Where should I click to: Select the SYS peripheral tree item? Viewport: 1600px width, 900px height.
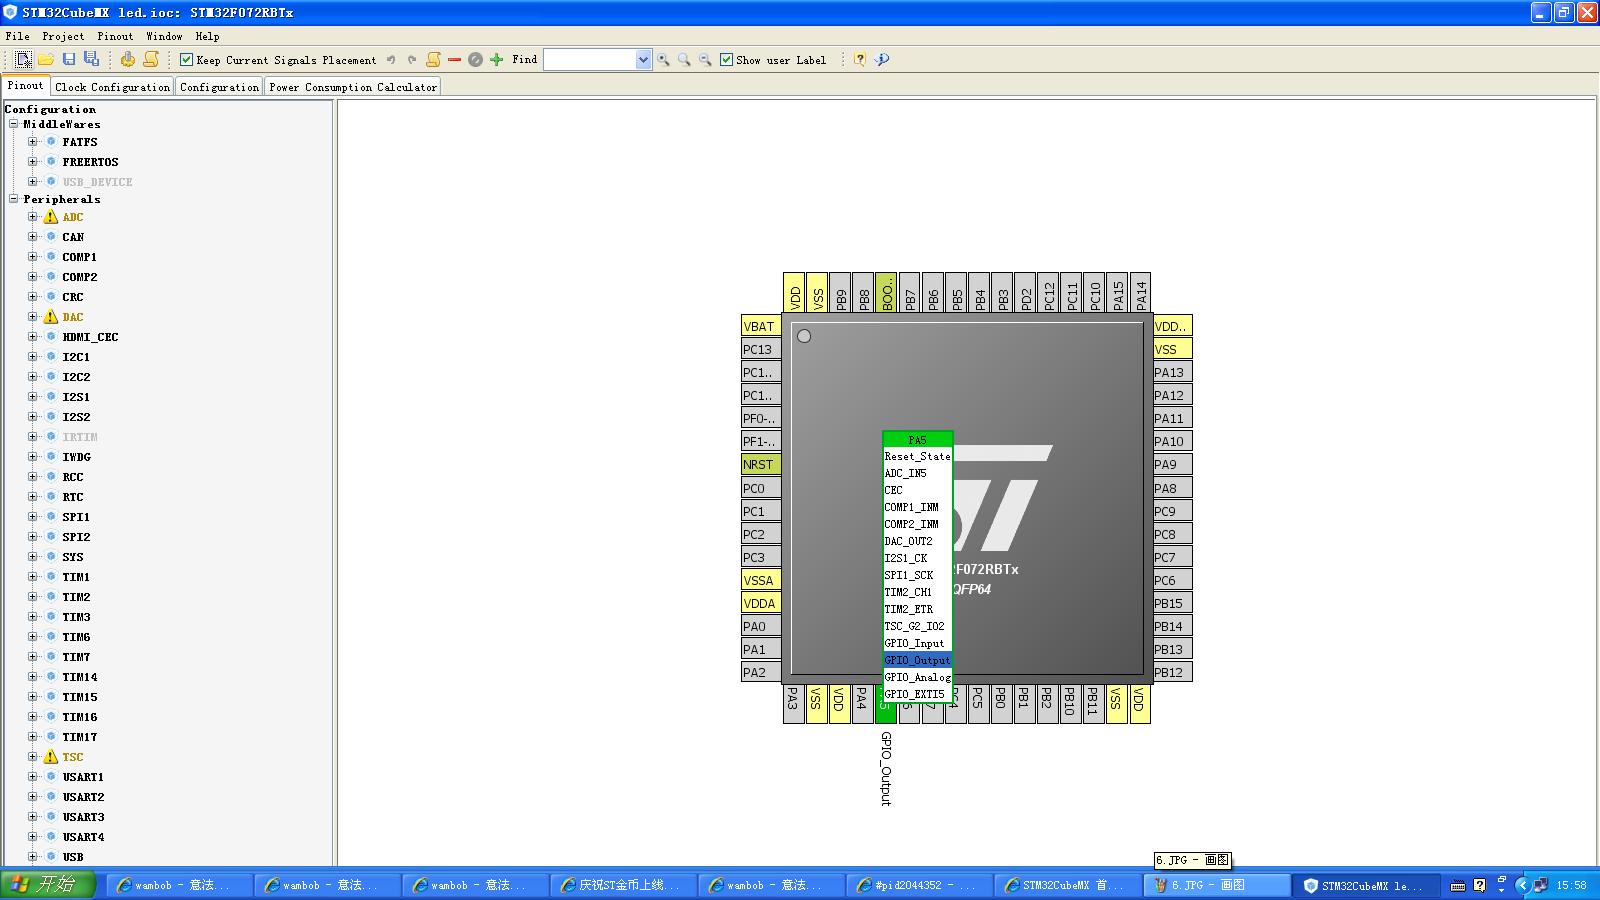[x=73, y=557]
